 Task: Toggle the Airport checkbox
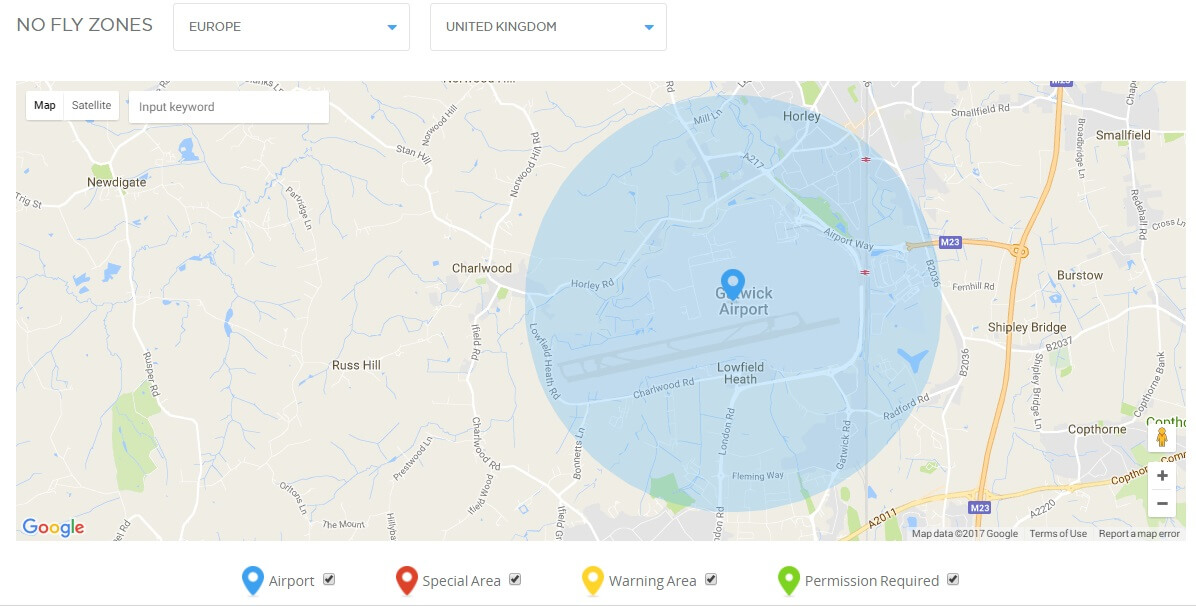tap(329, 579)
